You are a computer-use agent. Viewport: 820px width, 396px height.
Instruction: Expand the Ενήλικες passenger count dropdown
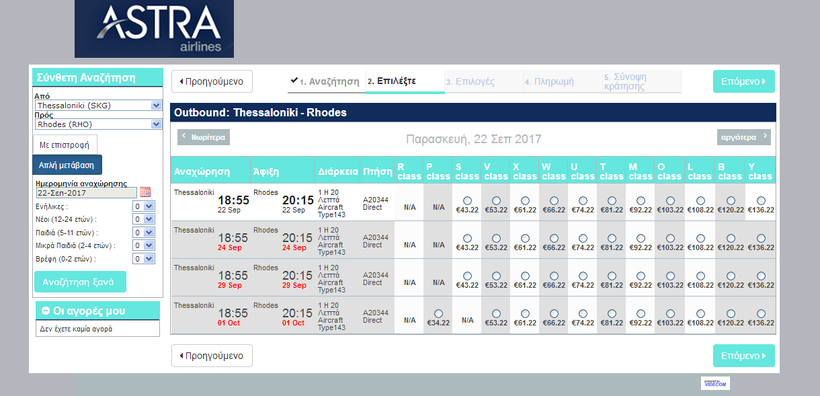point(143,206)
